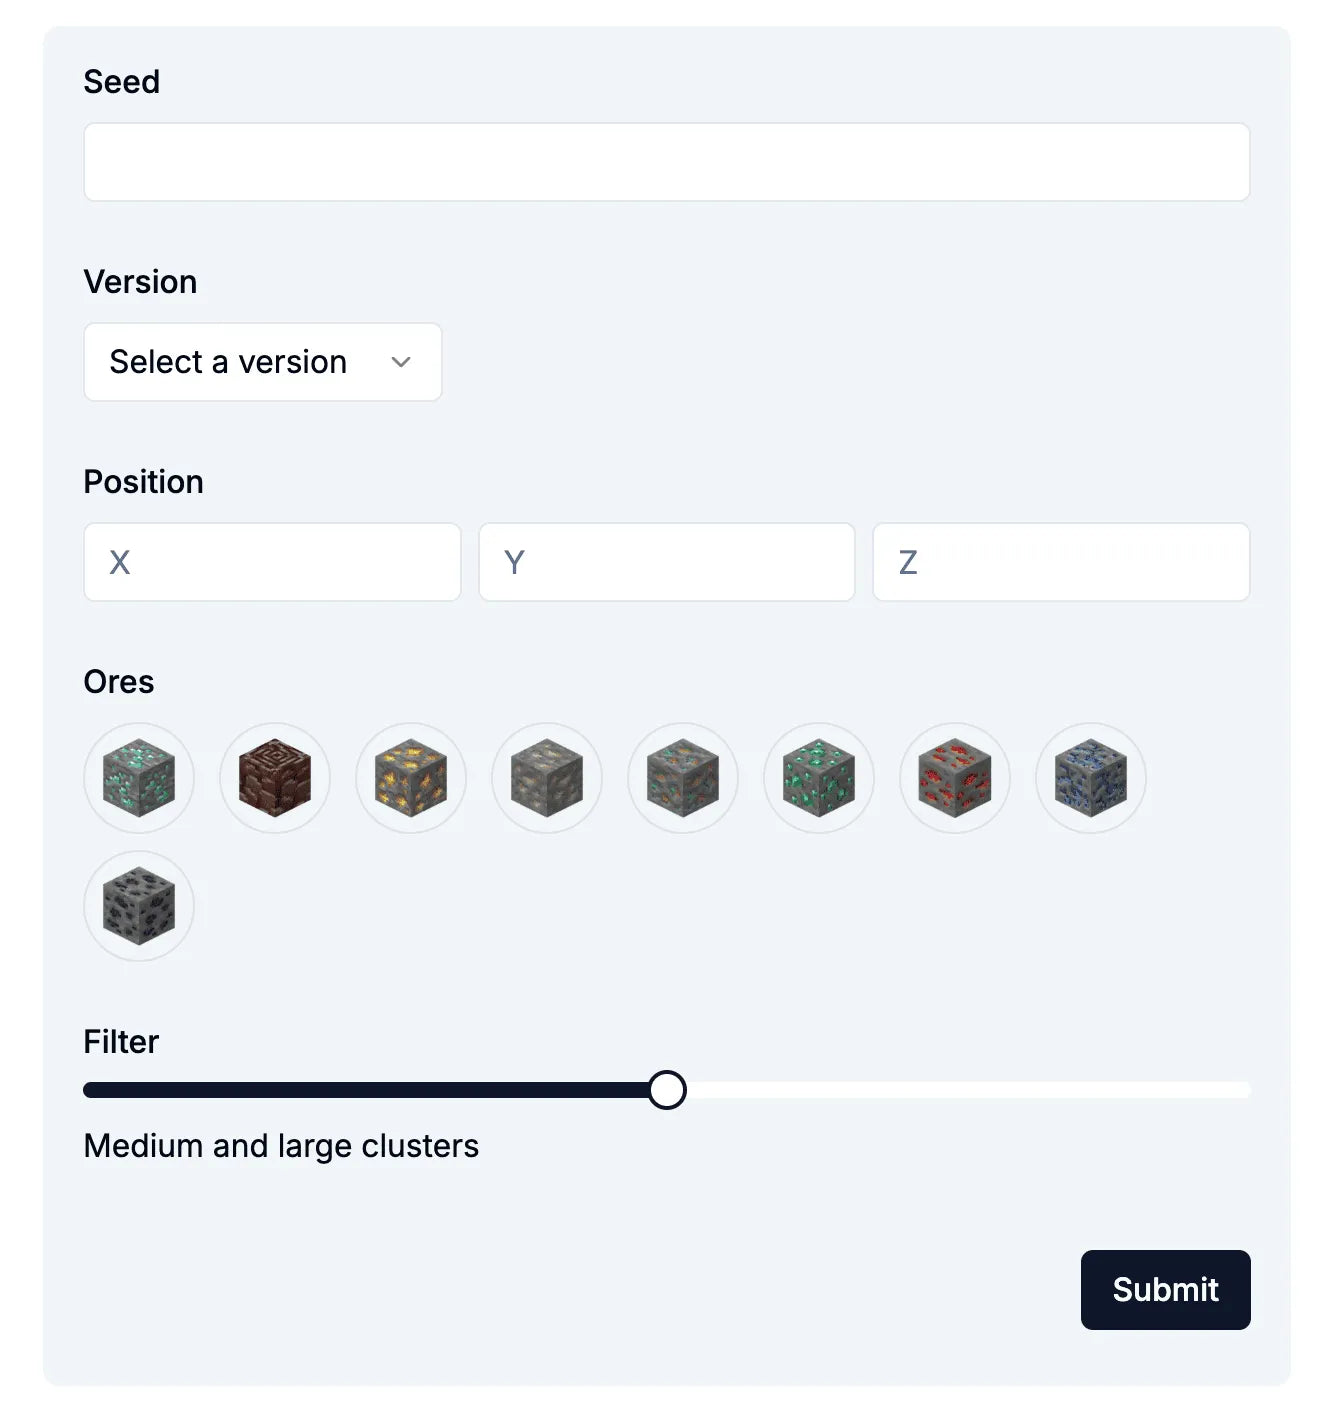This screenshot has height=1426, width=1322.
Task: Select the redstone ore icon
Action: point(954,778)
